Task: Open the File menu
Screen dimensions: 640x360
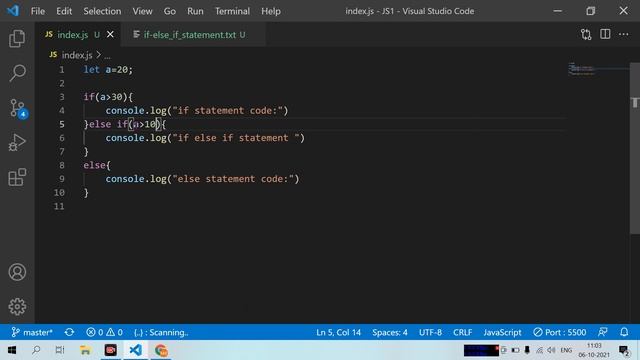Action: pyautogui.click(x=38, y=11)
